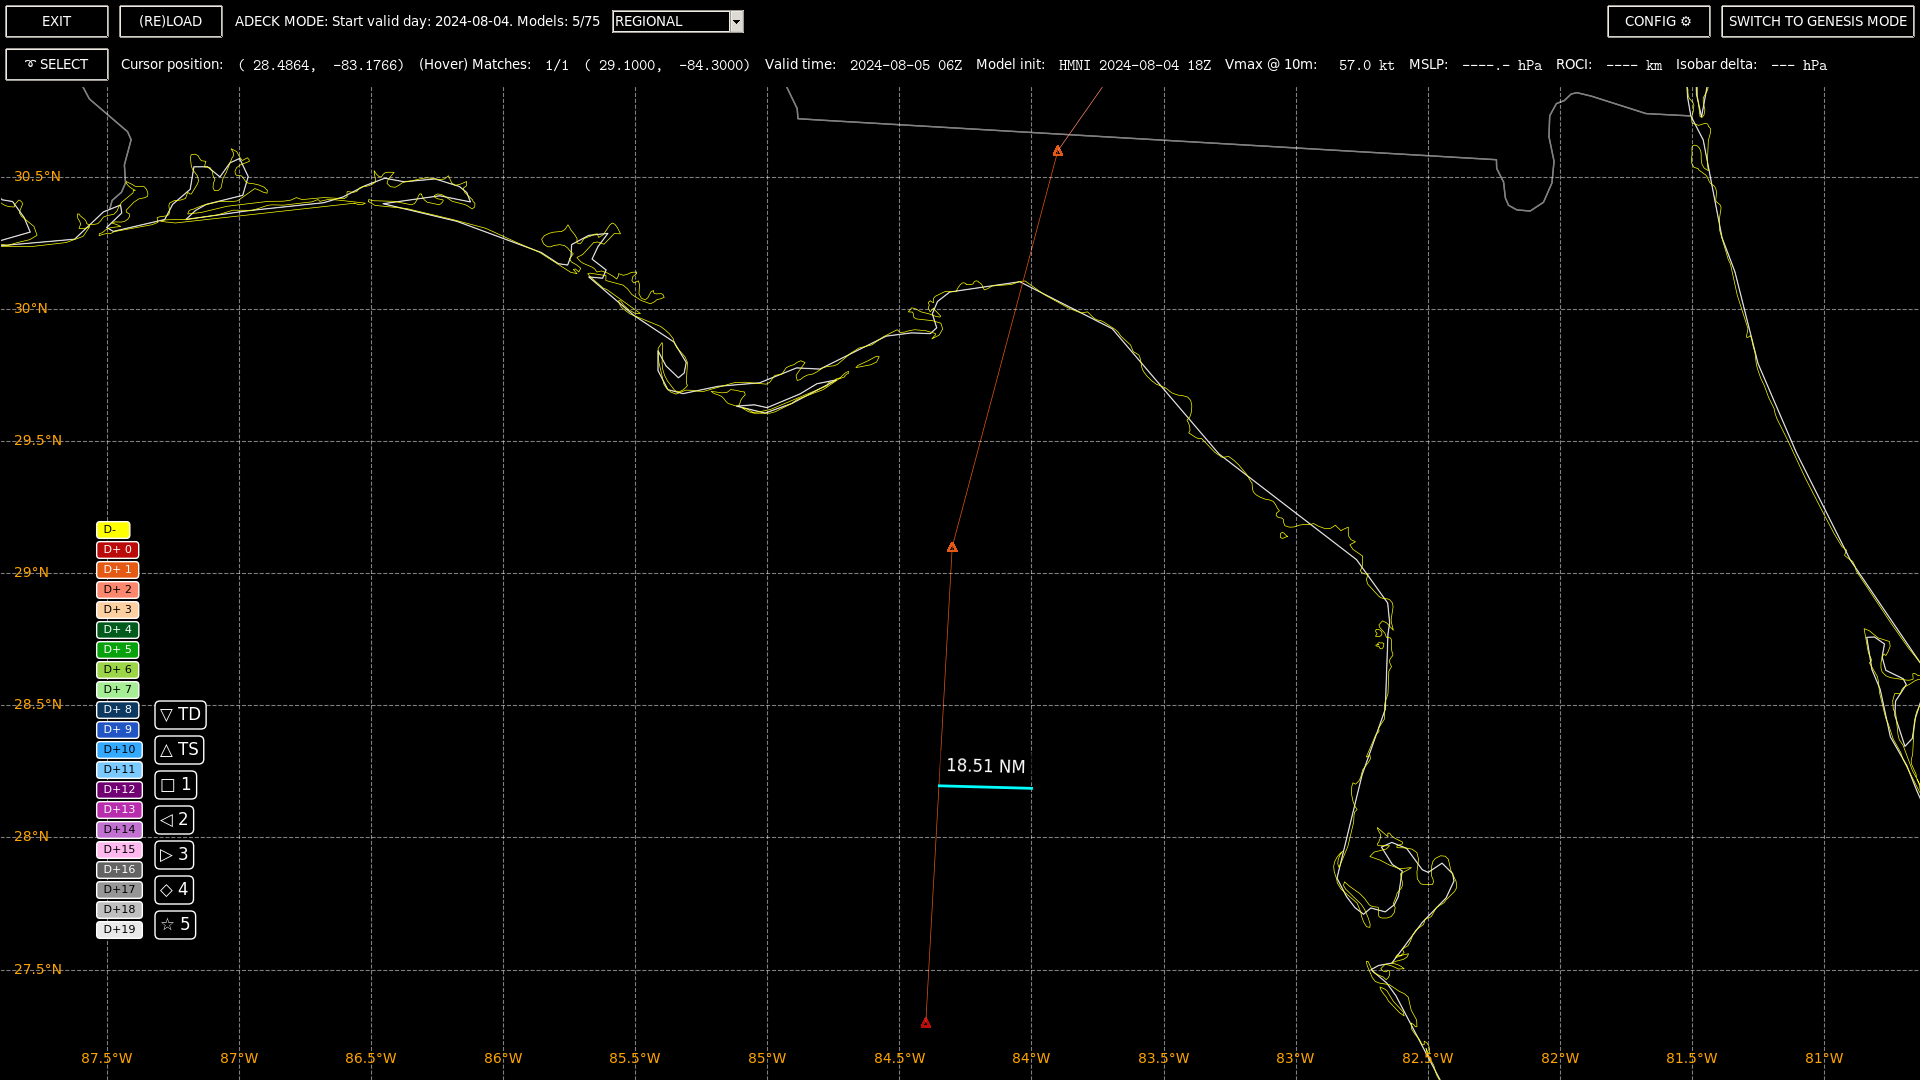Click the category 2 left-triangle marker
The width and height of the screenshot is (1920, 1080).
coord(175,820)
